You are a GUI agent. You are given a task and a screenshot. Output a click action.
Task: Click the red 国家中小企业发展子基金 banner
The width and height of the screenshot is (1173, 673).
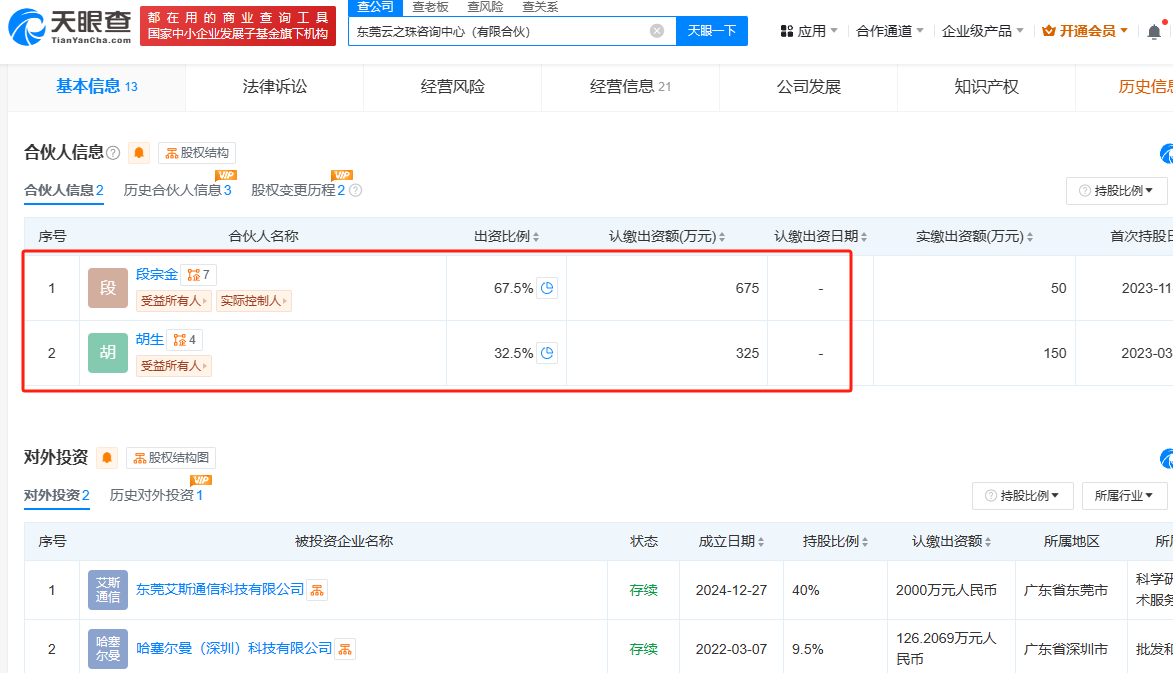click(x=238, y=26)
